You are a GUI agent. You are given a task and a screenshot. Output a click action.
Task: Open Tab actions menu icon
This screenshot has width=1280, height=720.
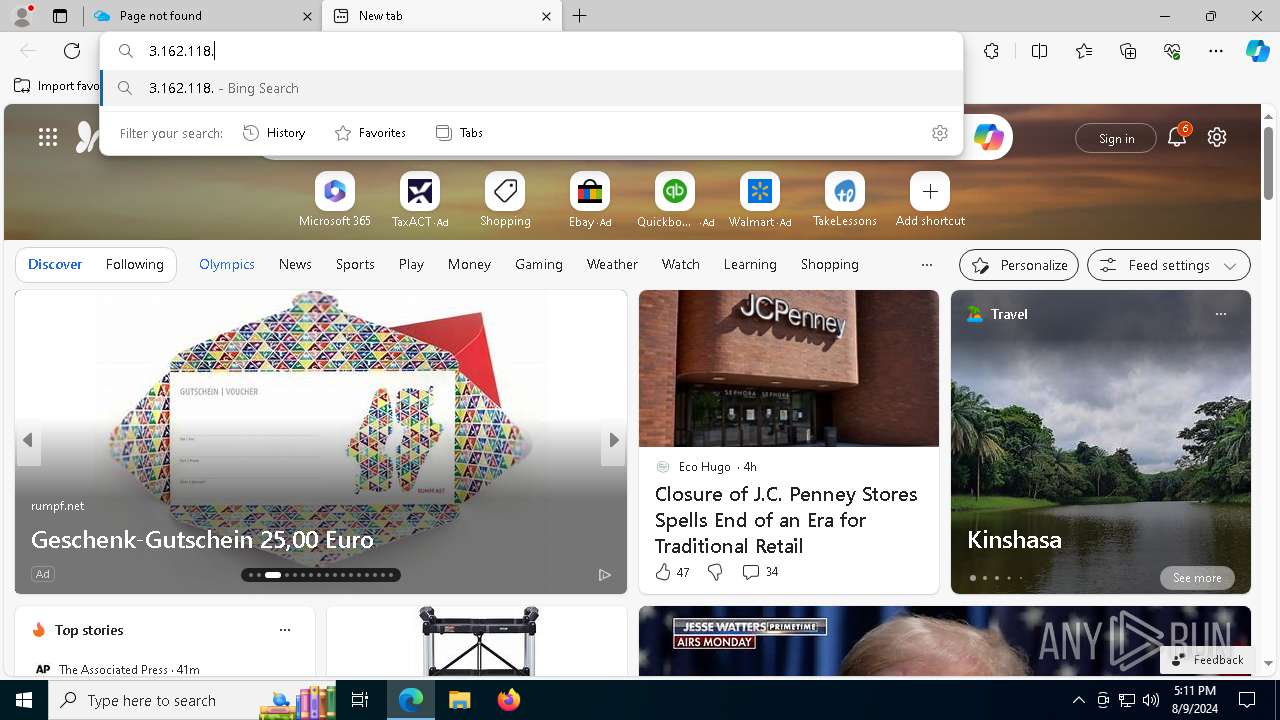(x=60, y=16)
